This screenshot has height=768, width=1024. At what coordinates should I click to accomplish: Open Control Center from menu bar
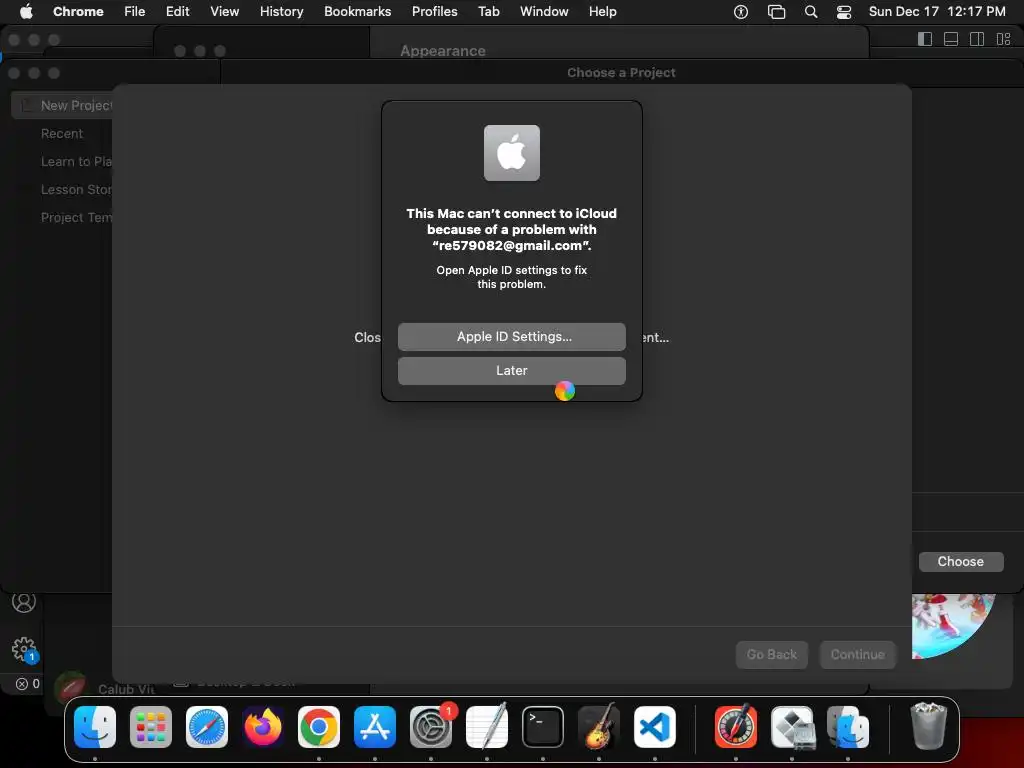coord(844,12)
